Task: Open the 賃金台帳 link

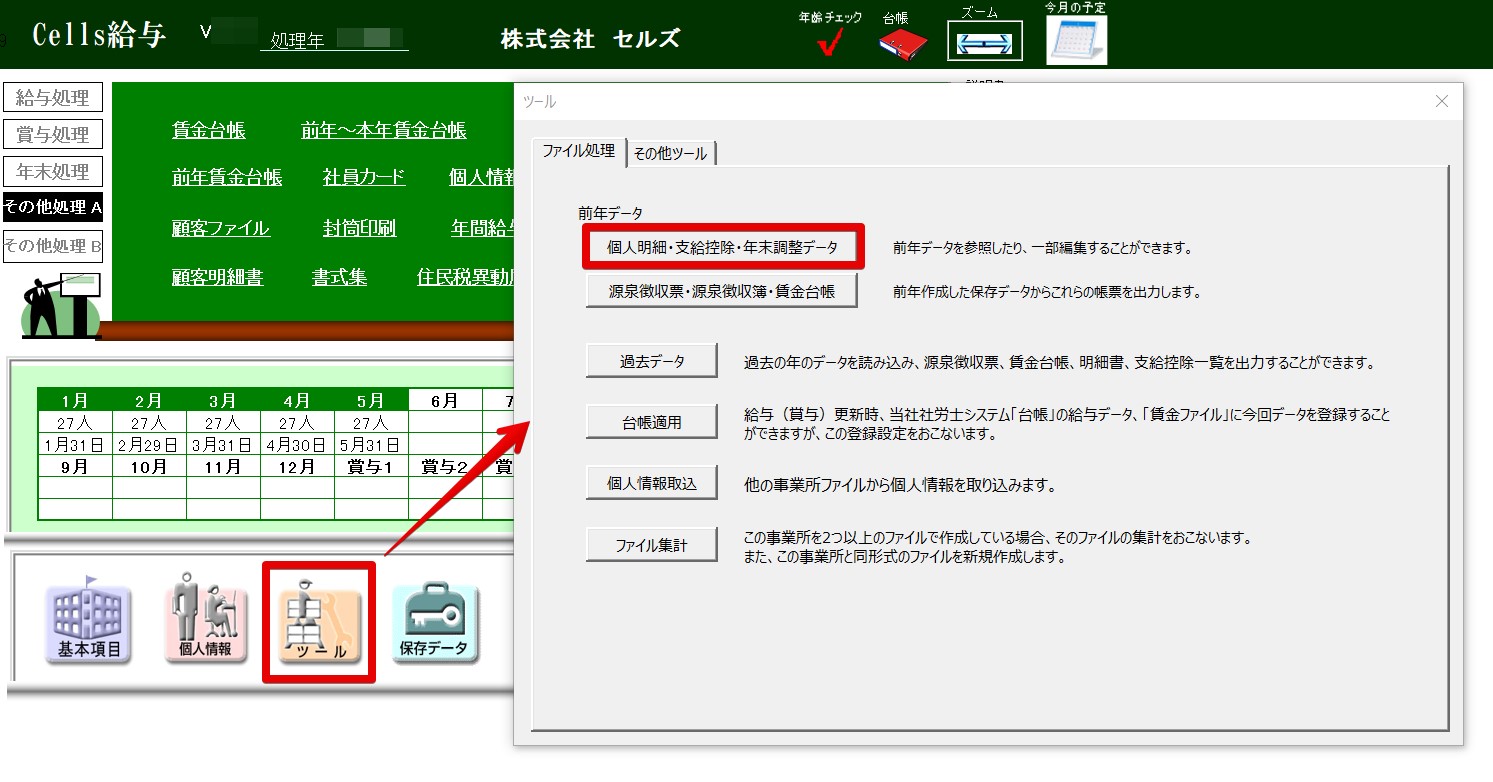Action: (x=208, y=131)
